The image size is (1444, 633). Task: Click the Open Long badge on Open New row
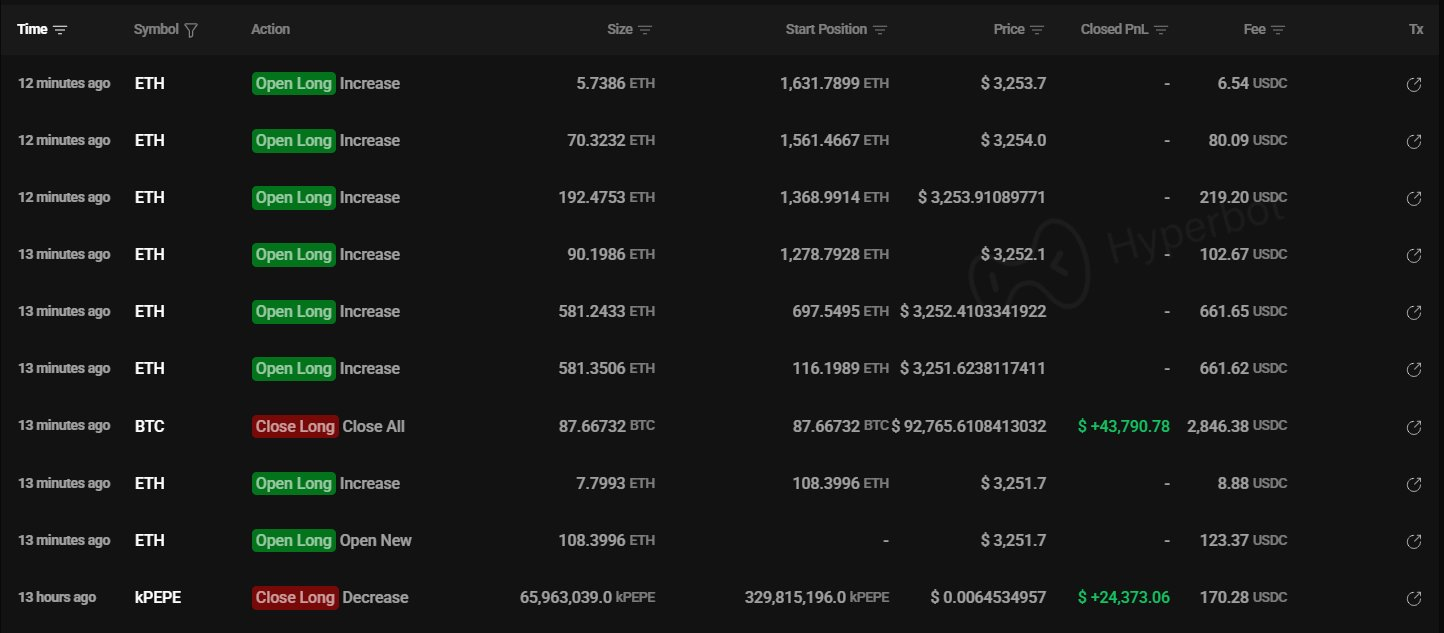293,540
